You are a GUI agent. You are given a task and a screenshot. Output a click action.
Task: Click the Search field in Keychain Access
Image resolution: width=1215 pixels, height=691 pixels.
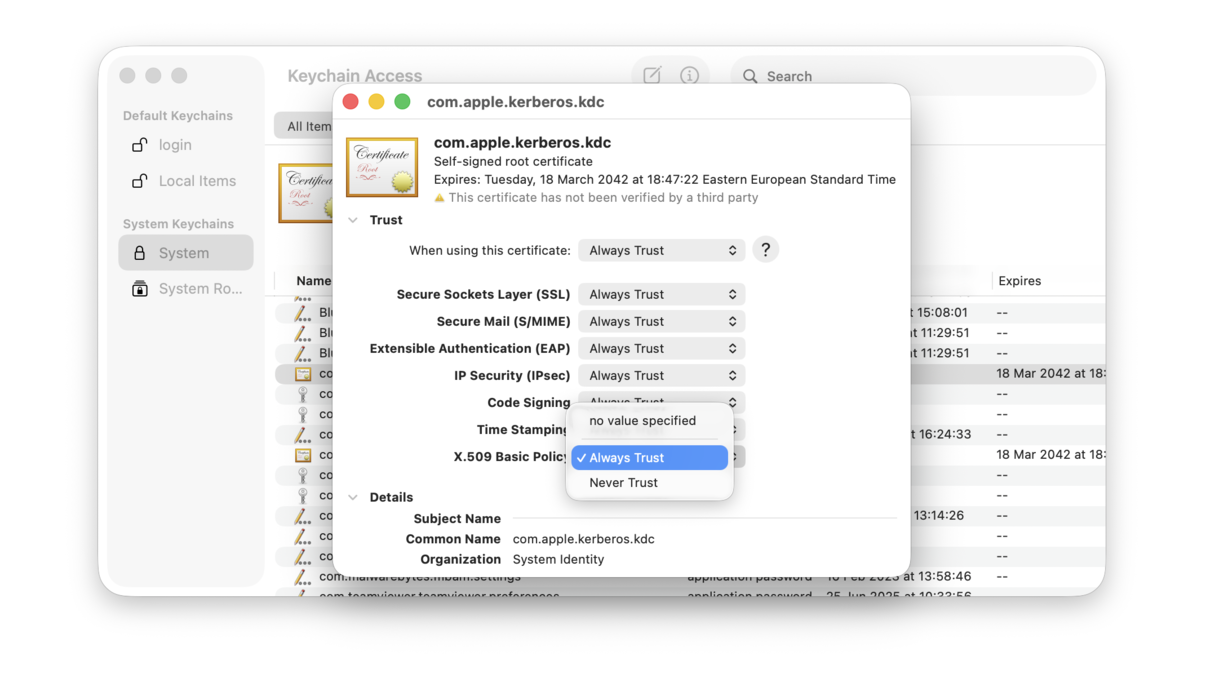coord(913,76)
